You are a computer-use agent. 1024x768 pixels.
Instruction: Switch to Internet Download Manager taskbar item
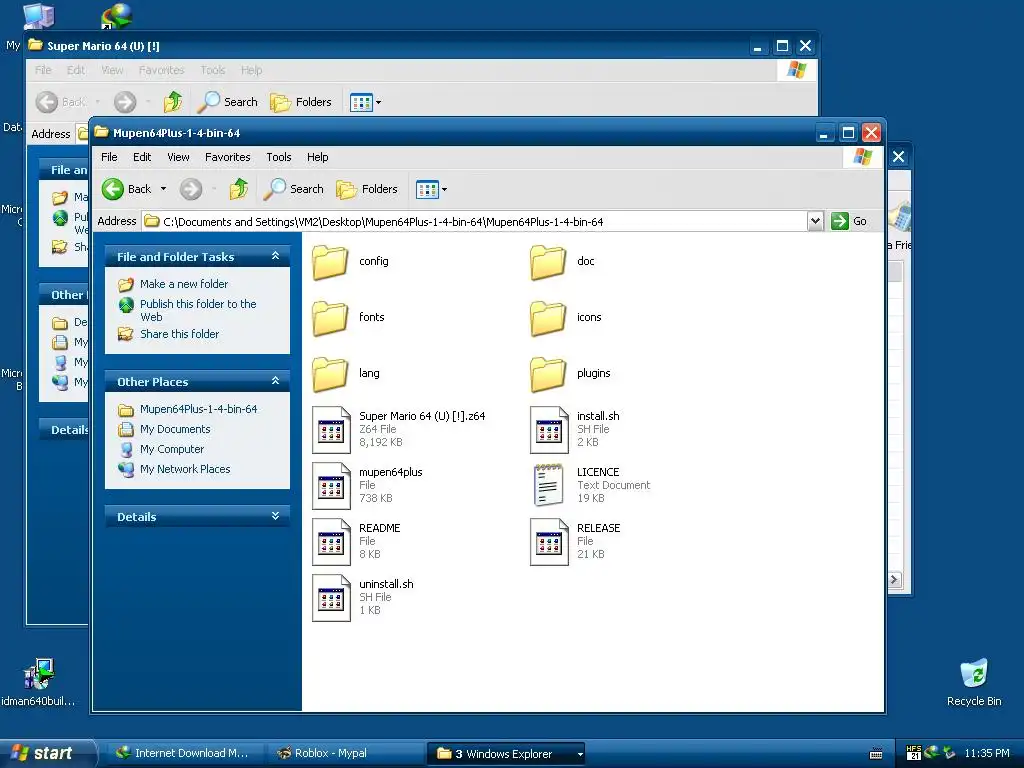[x=184, y=753]
